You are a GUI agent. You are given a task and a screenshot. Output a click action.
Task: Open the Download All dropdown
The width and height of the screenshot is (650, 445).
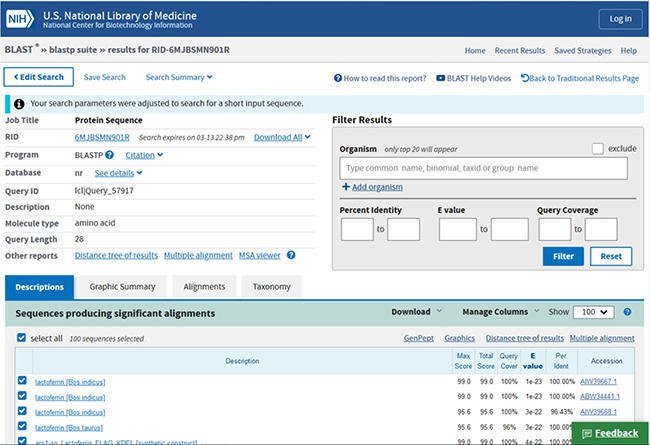click(282, 137)
